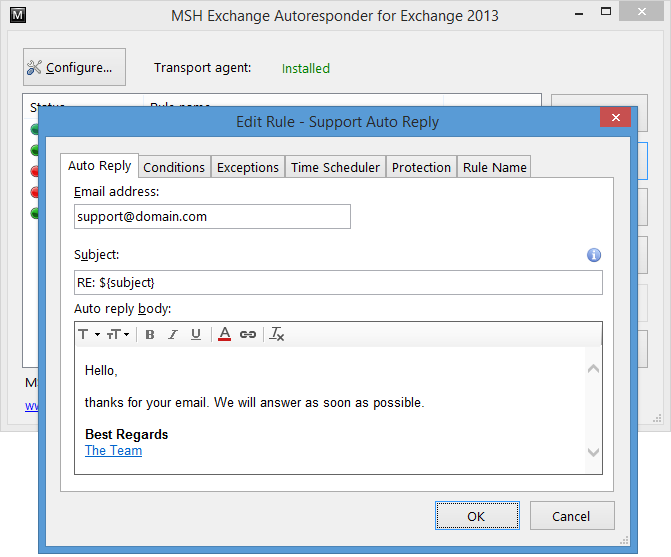Confirm the rule with OK
The height and width of the screenshot is (557, 671).
477,516
